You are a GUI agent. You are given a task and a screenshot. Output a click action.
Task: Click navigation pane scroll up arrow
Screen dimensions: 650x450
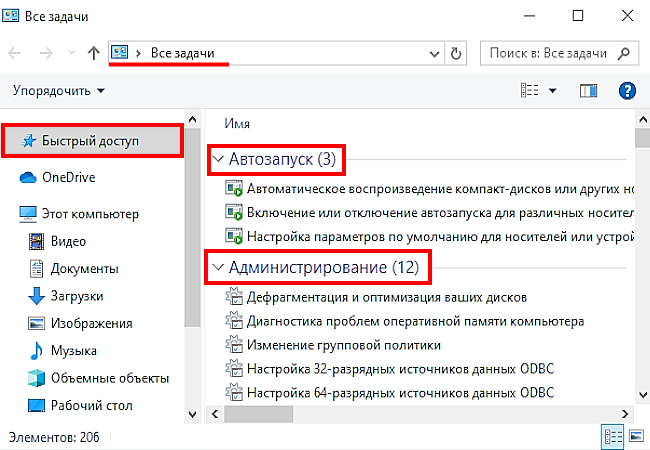tap(192, 120)
